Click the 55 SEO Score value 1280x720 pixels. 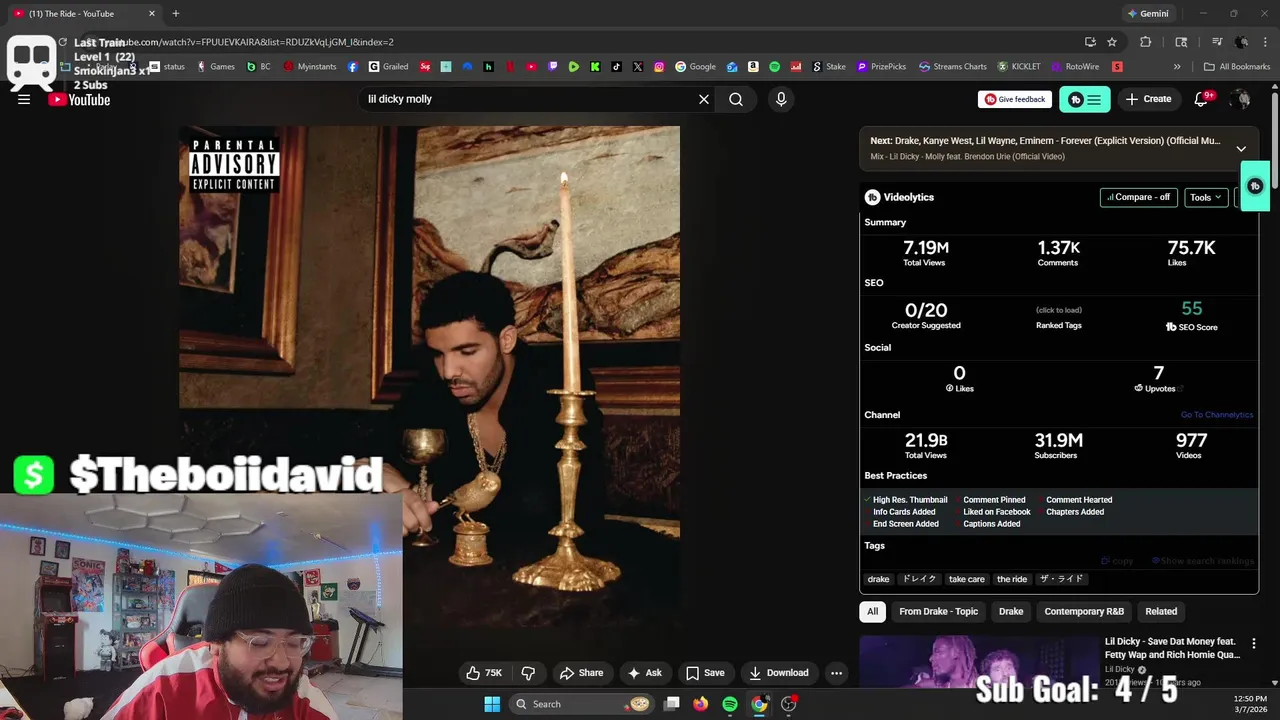tap(1192, 309)
